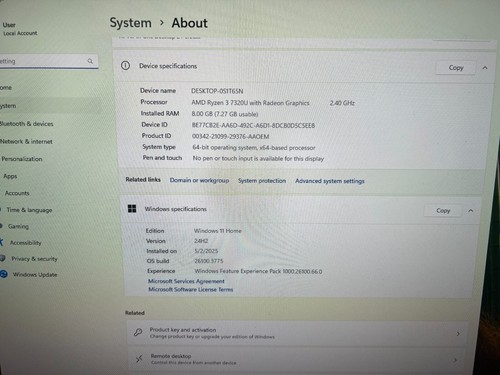
Task: Click the 24H2 version value
Action: pos(201,241)
